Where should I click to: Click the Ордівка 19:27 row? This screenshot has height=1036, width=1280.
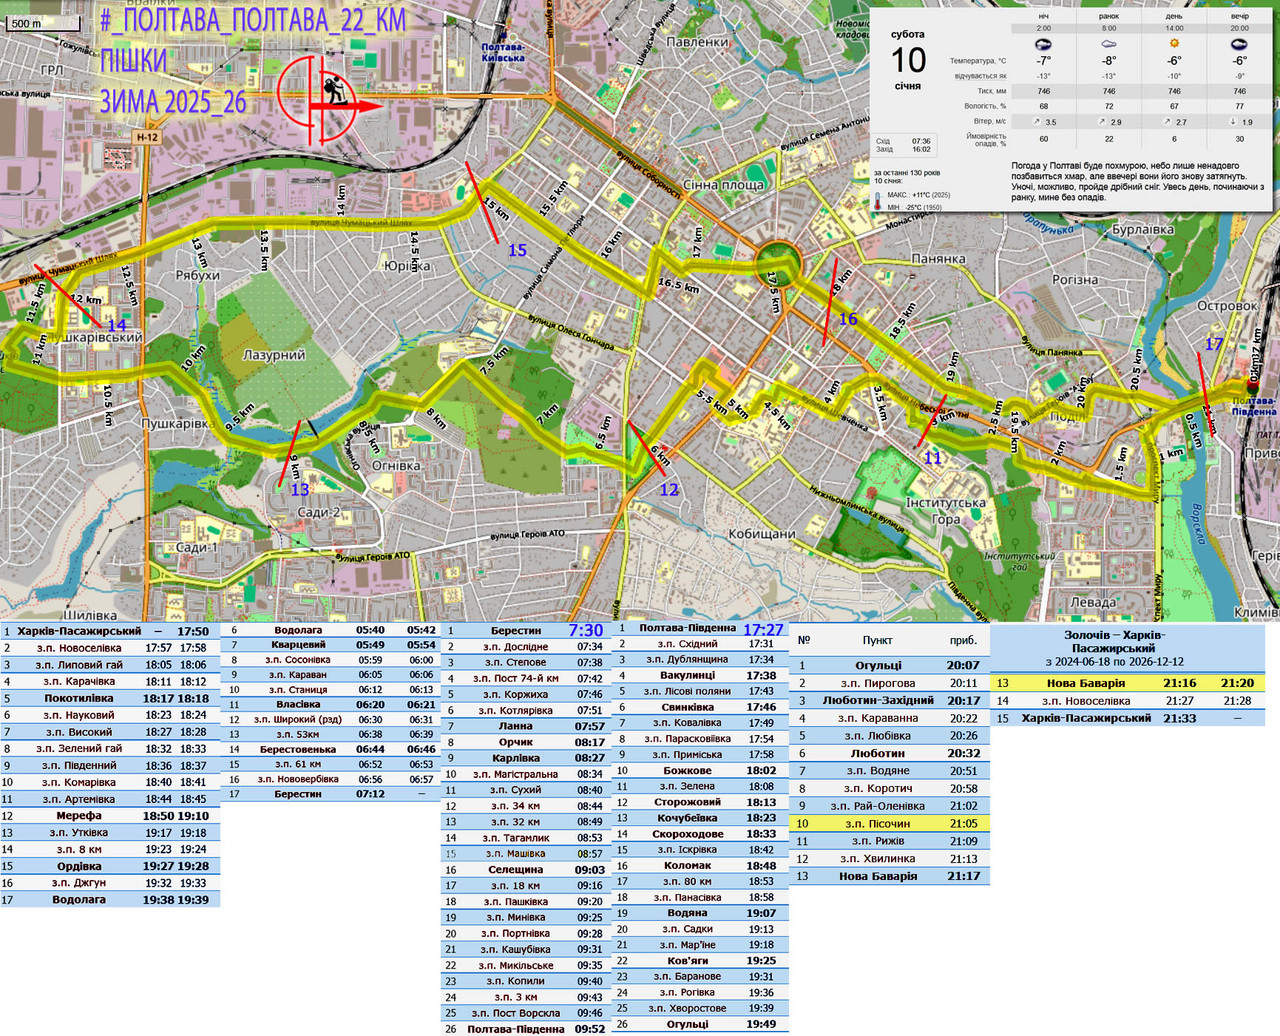click(x=110, y=866)
